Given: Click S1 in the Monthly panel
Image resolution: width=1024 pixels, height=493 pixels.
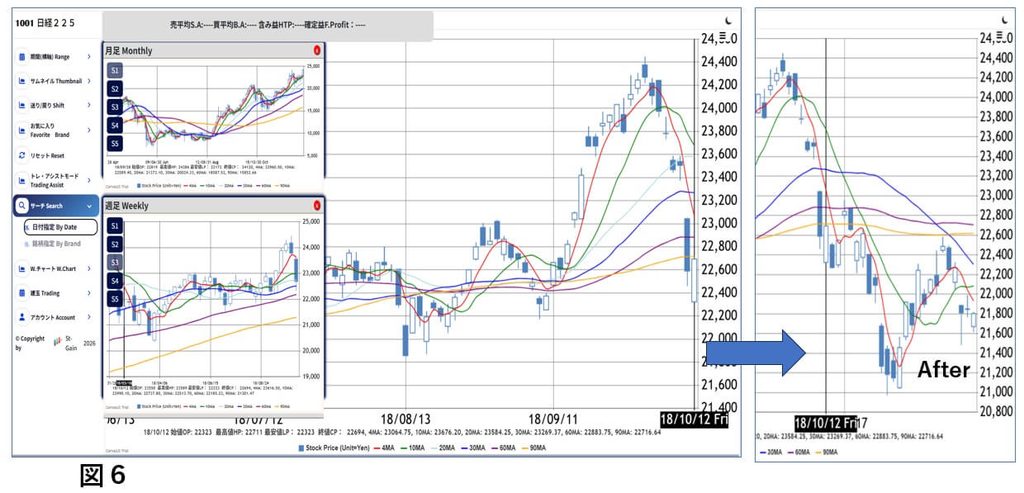Looking at the screenshot, I should (115, 70).
